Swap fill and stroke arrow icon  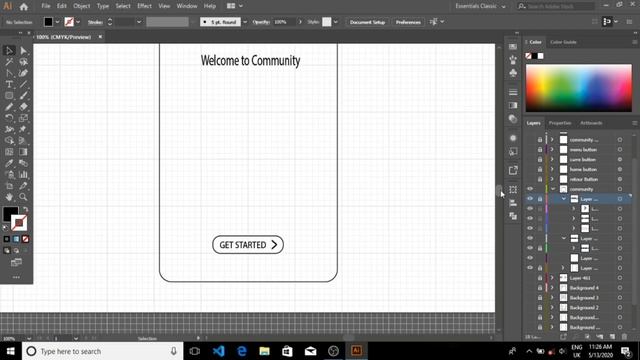(x=25, y=209)
